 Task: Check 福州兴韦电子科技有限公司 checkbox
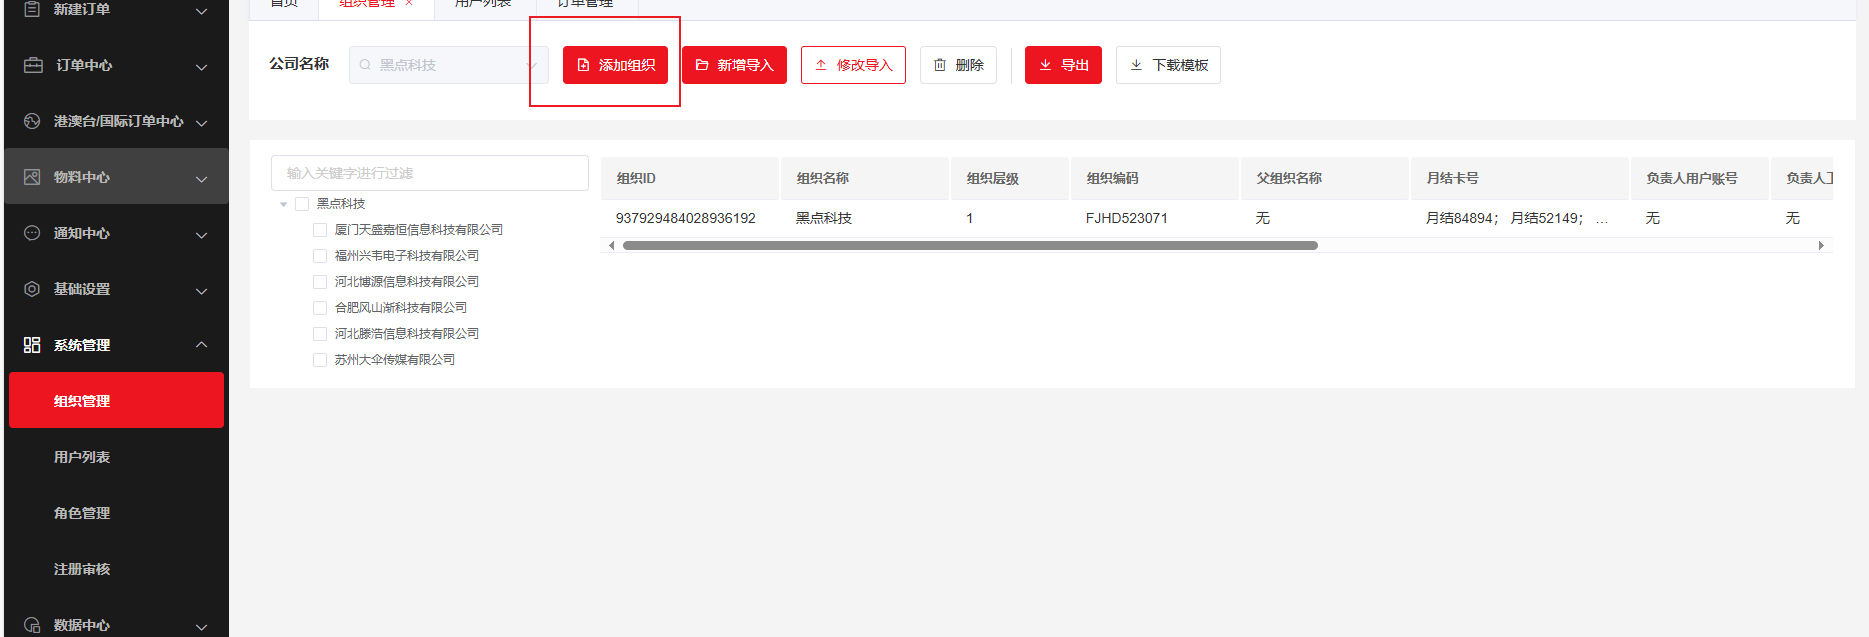(x=320, y=256)
